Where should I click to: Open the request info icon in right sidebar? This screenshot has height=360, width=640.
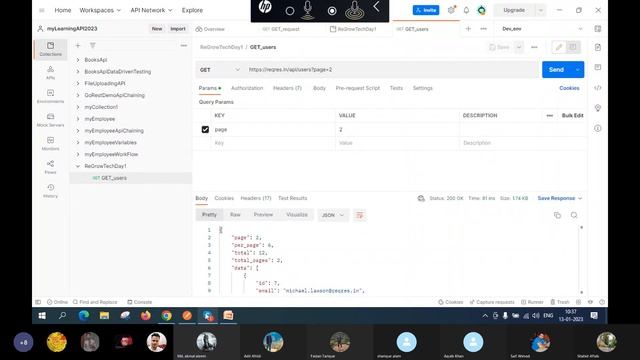point(598,128)
